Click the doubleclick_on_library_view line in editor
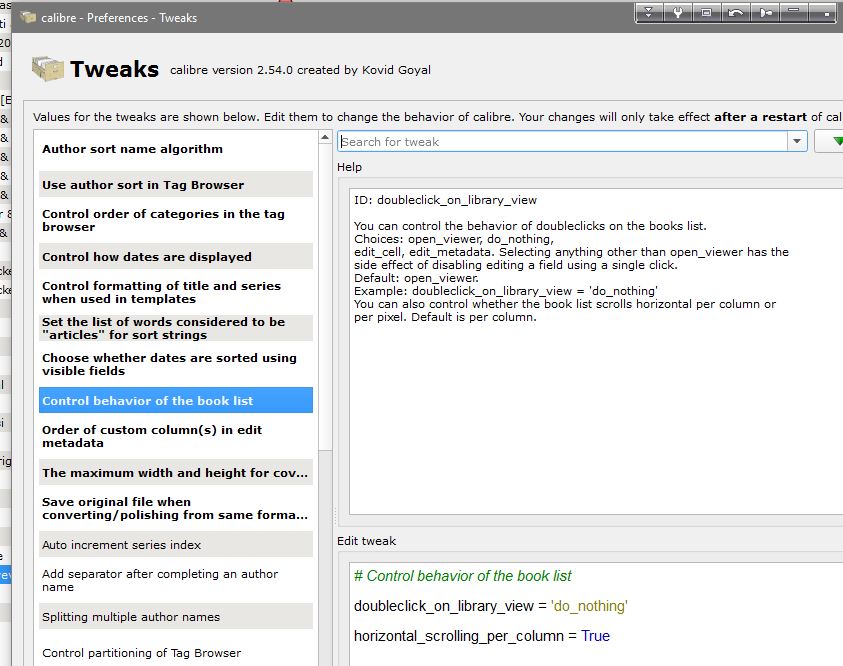843x666 pixels. (x=491, y=606)
